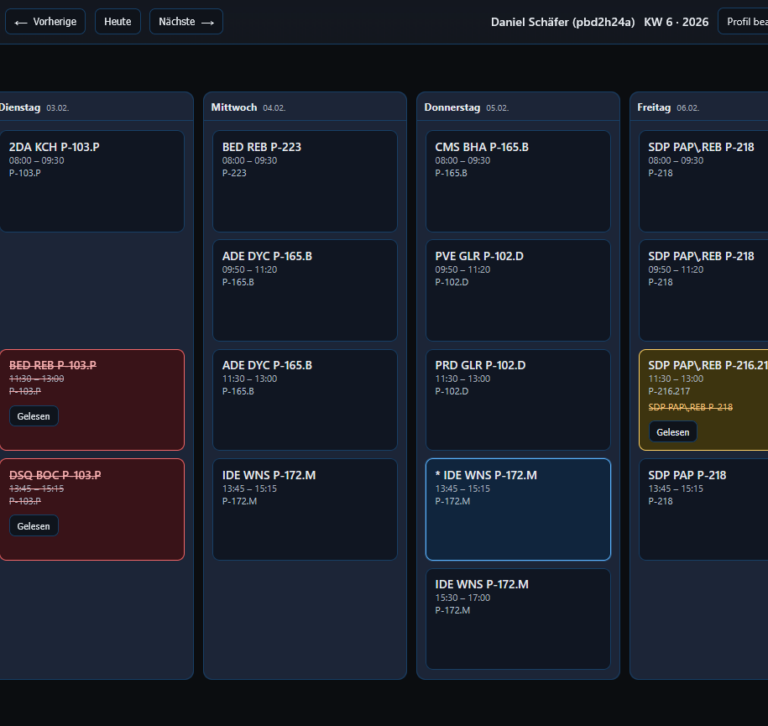Go to previous week with Vorherige button
The width and height of the screenshot is (768, 726).
pos(45,22)
